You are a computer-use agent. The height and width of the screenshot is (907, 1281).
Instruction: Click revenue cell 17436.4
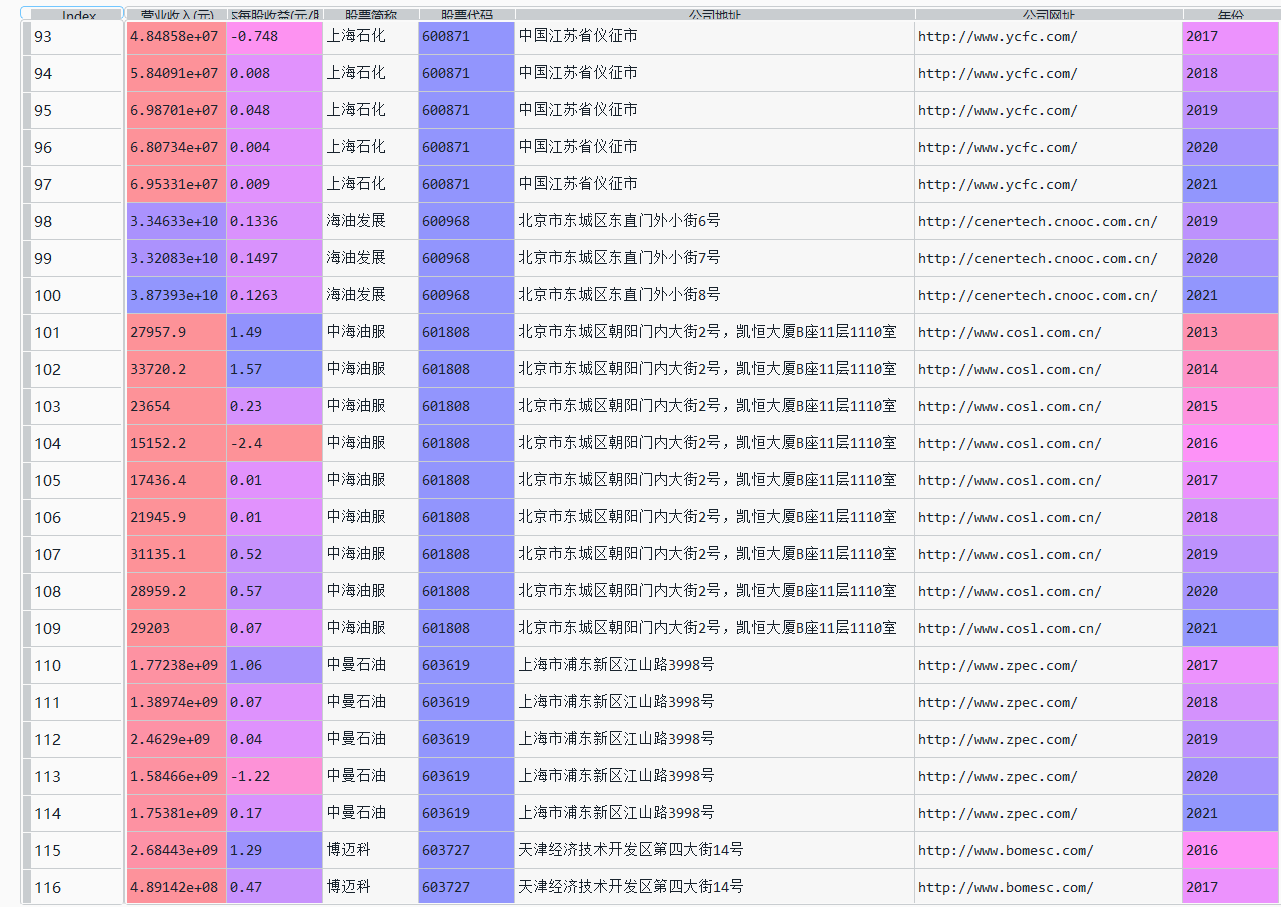pyautogui.click(x=176, y=480)
